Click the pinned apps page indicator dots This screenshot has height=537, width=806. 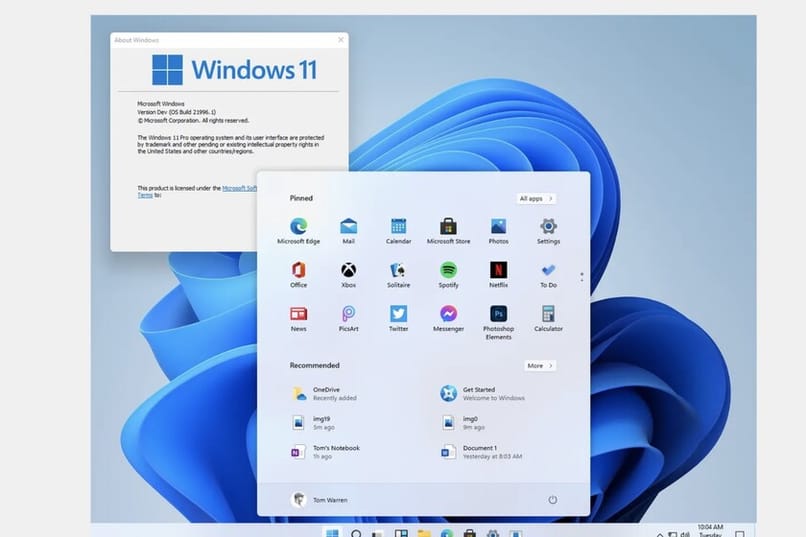(582, 277)
